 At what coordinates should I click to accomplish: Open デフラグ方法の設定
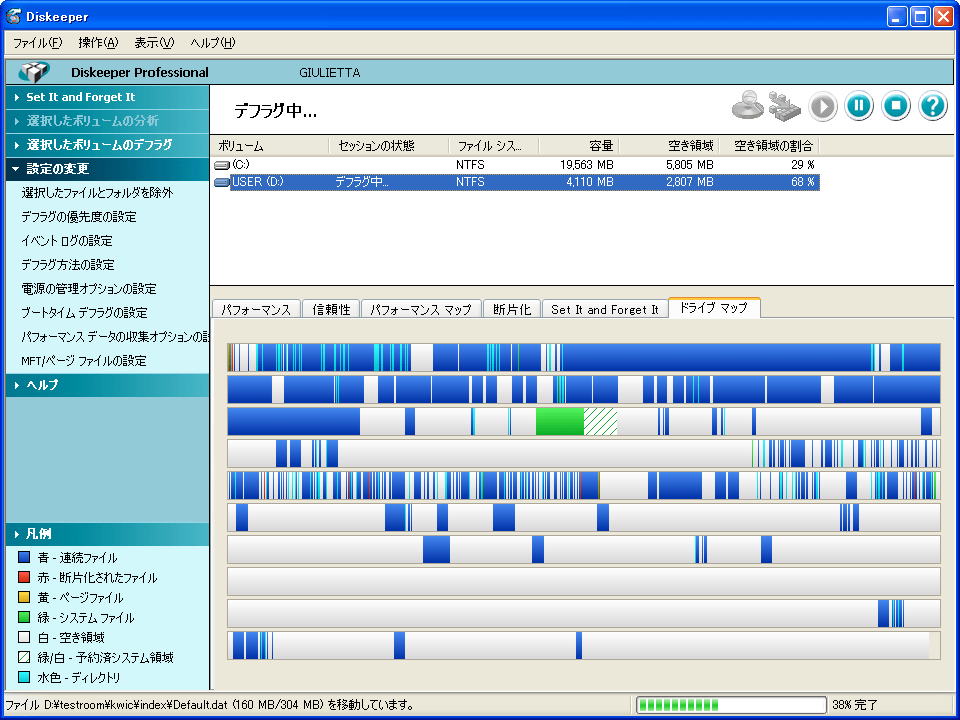pos(68,264)
